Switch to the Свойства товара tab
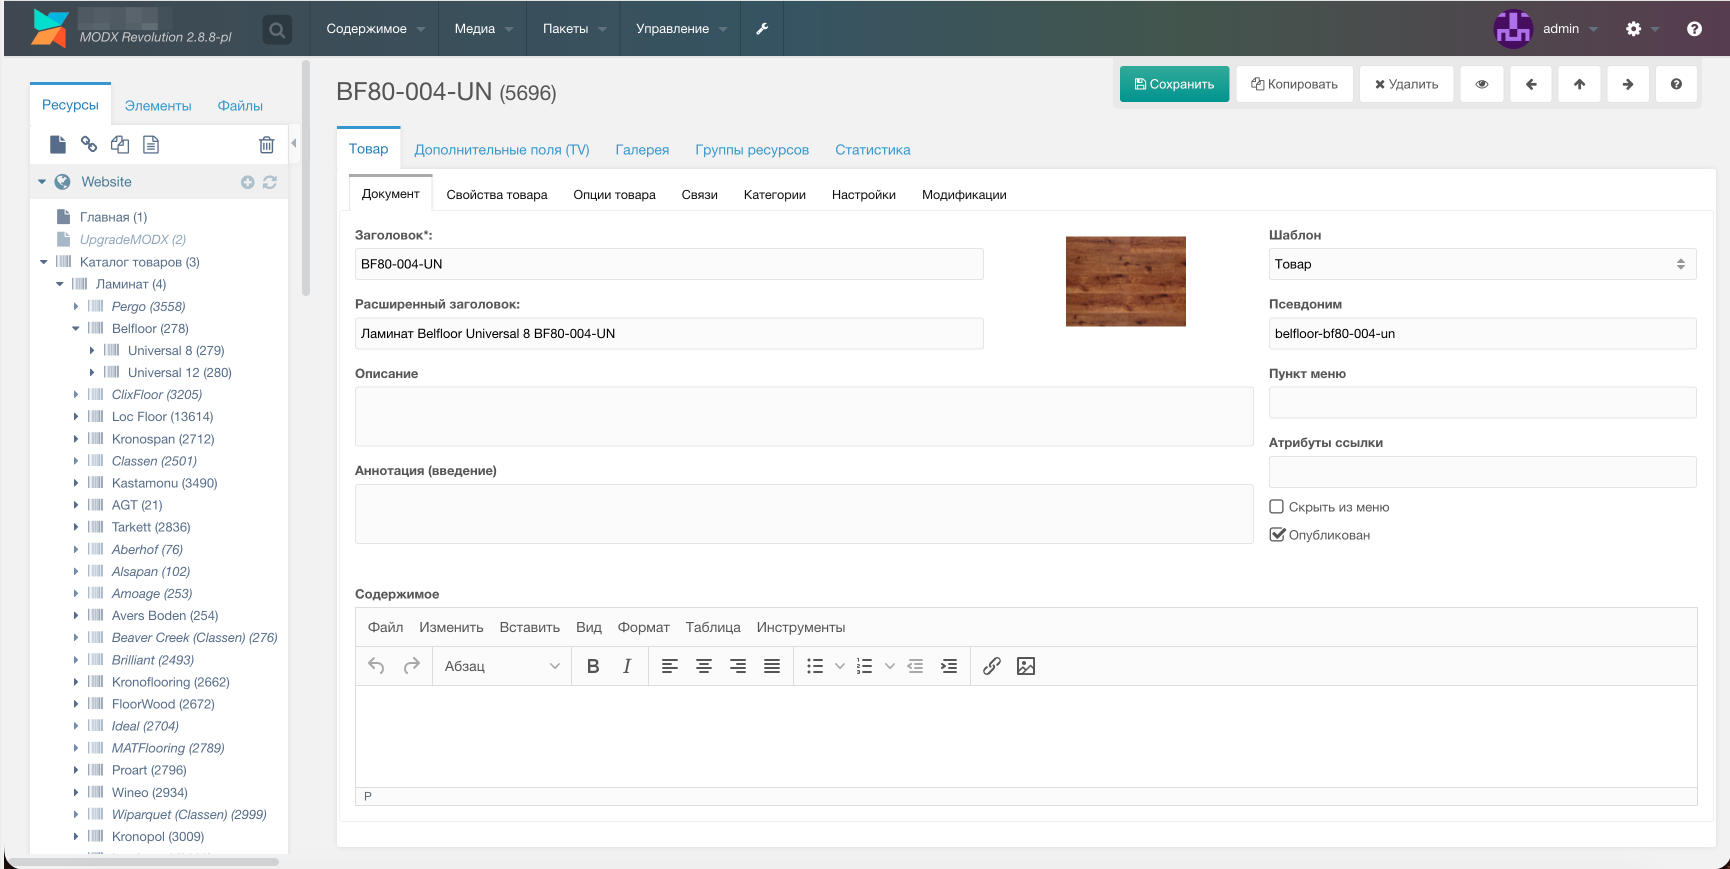 click(497, 195)
